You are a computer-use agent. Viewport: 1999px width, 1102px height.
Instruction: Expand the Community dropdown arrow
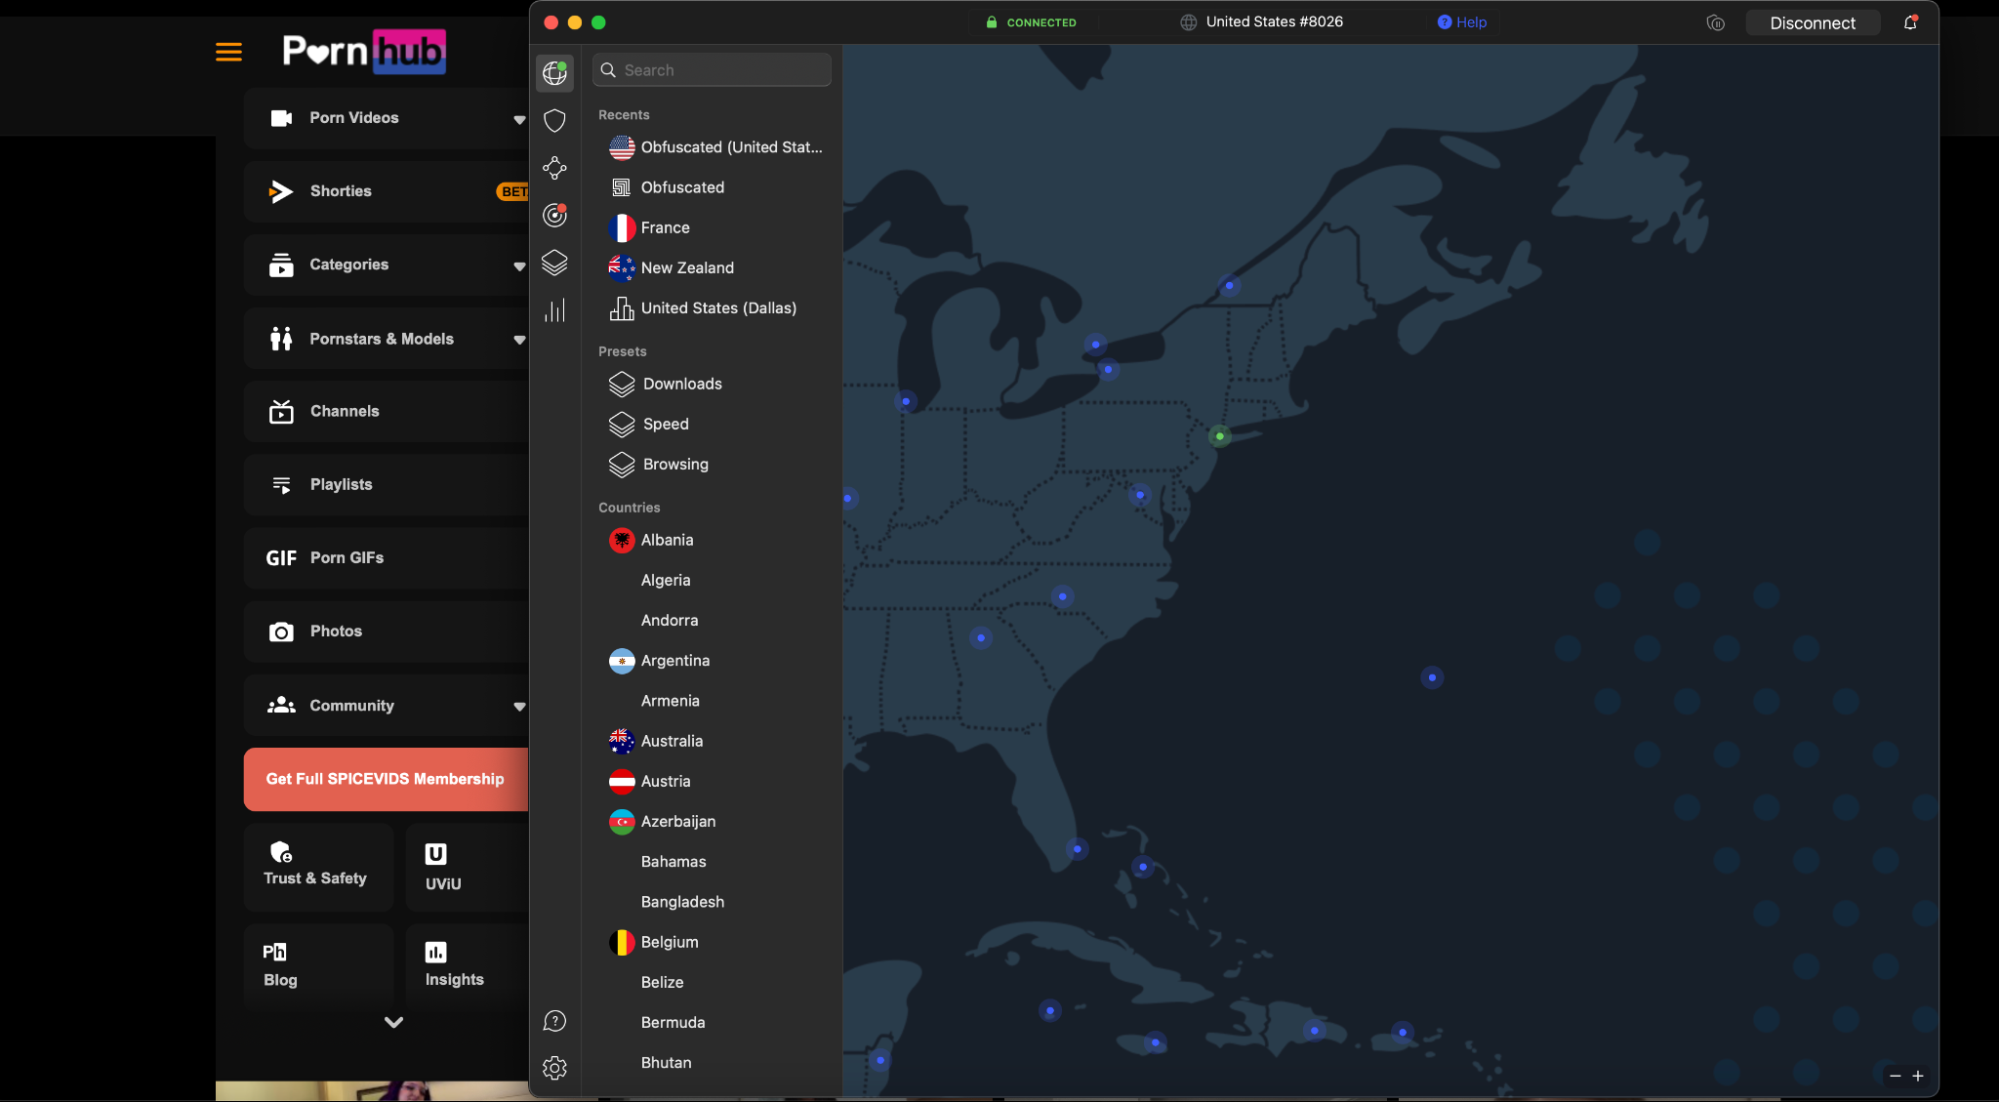519,706
